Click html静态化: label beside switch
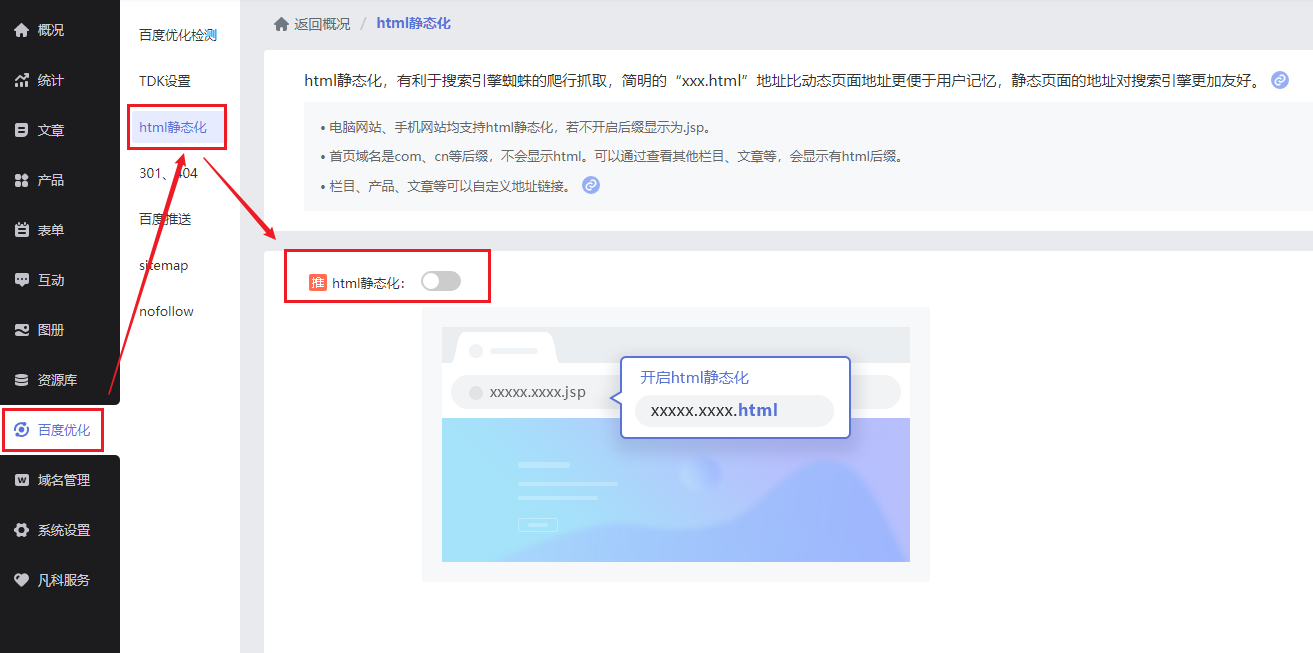This screenshot has width=1313, height=653. (x=369, y=283)
